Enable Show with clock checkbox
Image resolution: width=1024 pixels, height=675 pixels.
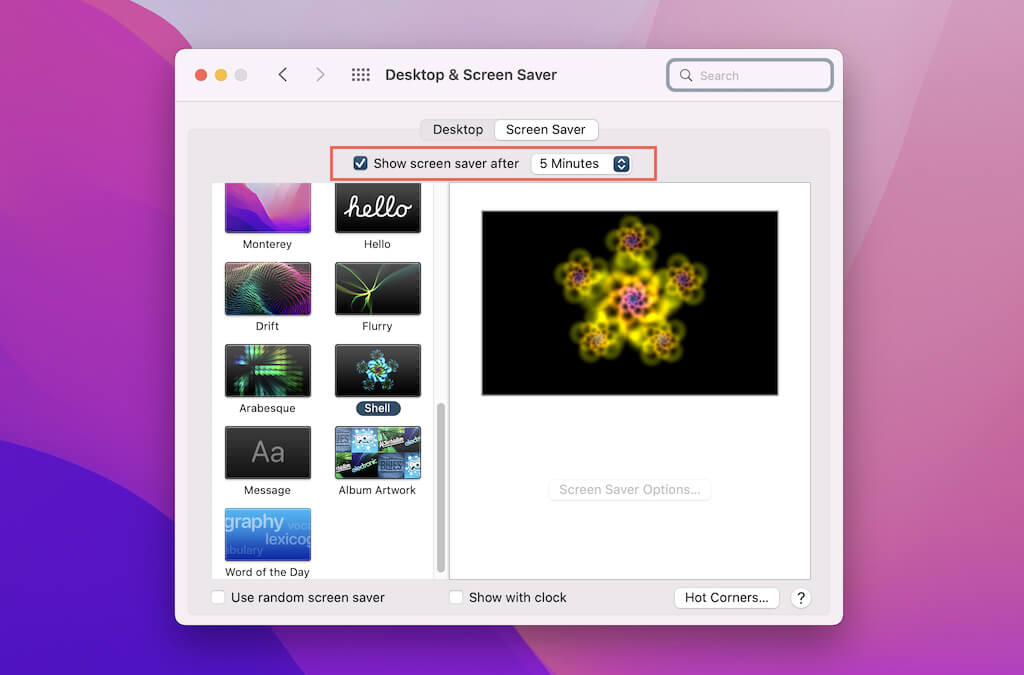(x=456, y=597)
